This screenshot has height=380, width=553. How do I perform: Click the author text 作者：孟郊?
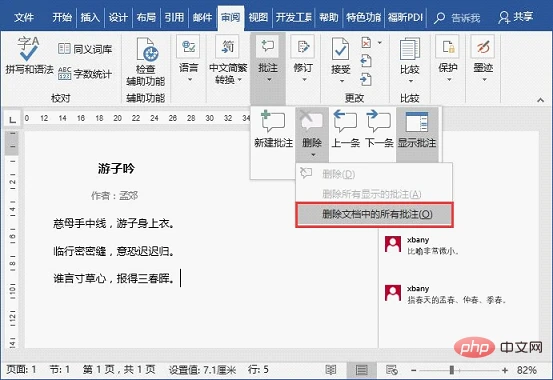[114, 195]
